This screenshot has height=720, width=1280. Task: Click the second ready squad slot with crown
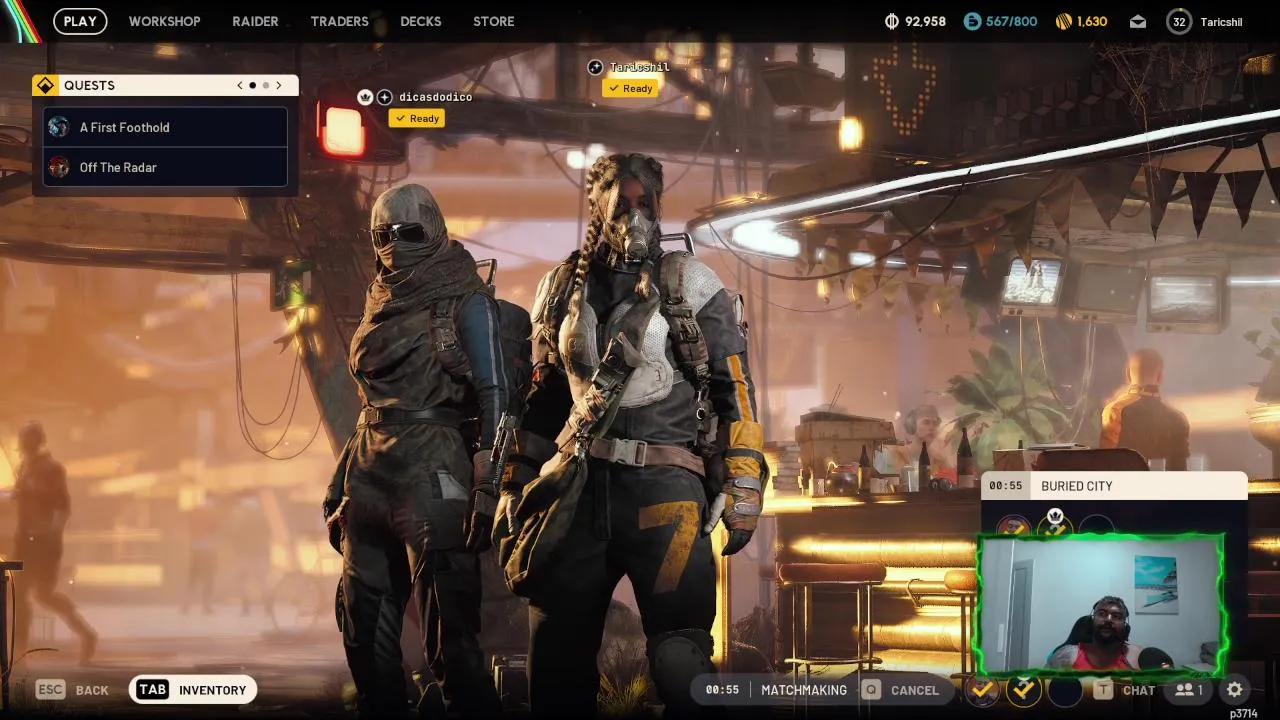[1024, 689]
